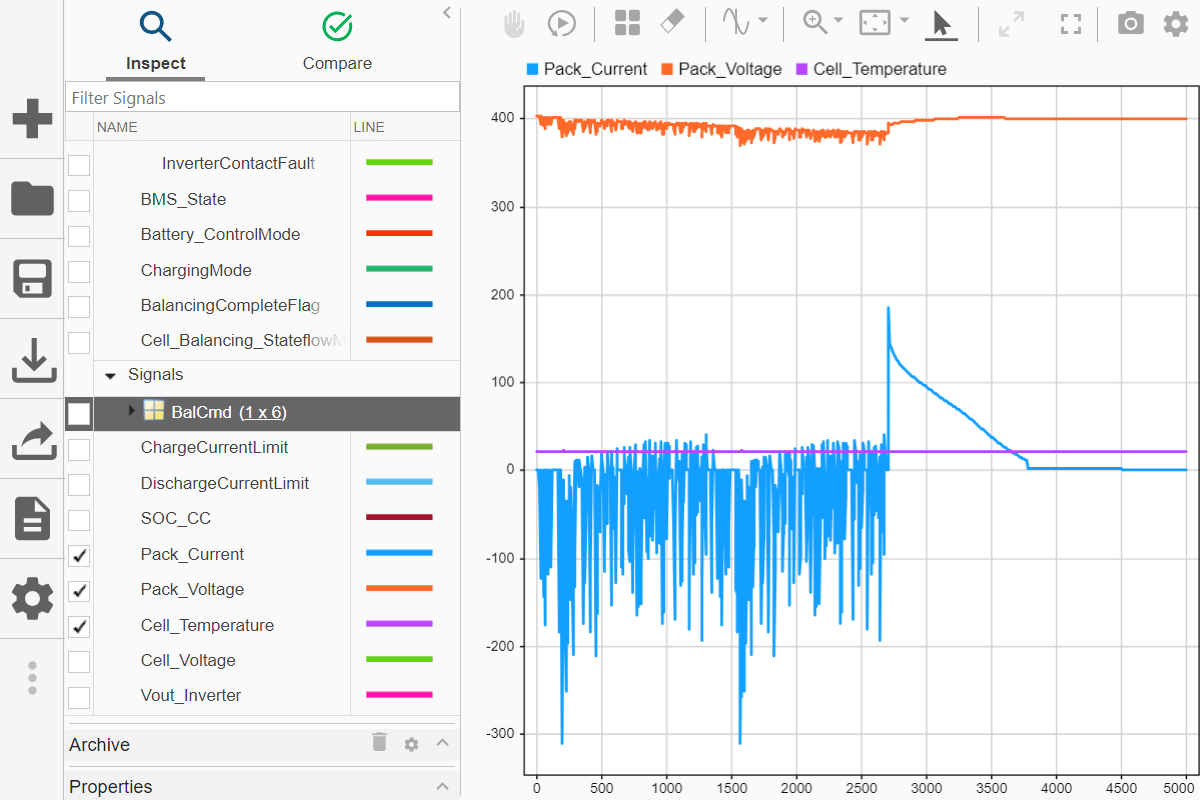
Task: Uncheck the Pack_Current signal checkbox
Action: click(x=78, y=556)
